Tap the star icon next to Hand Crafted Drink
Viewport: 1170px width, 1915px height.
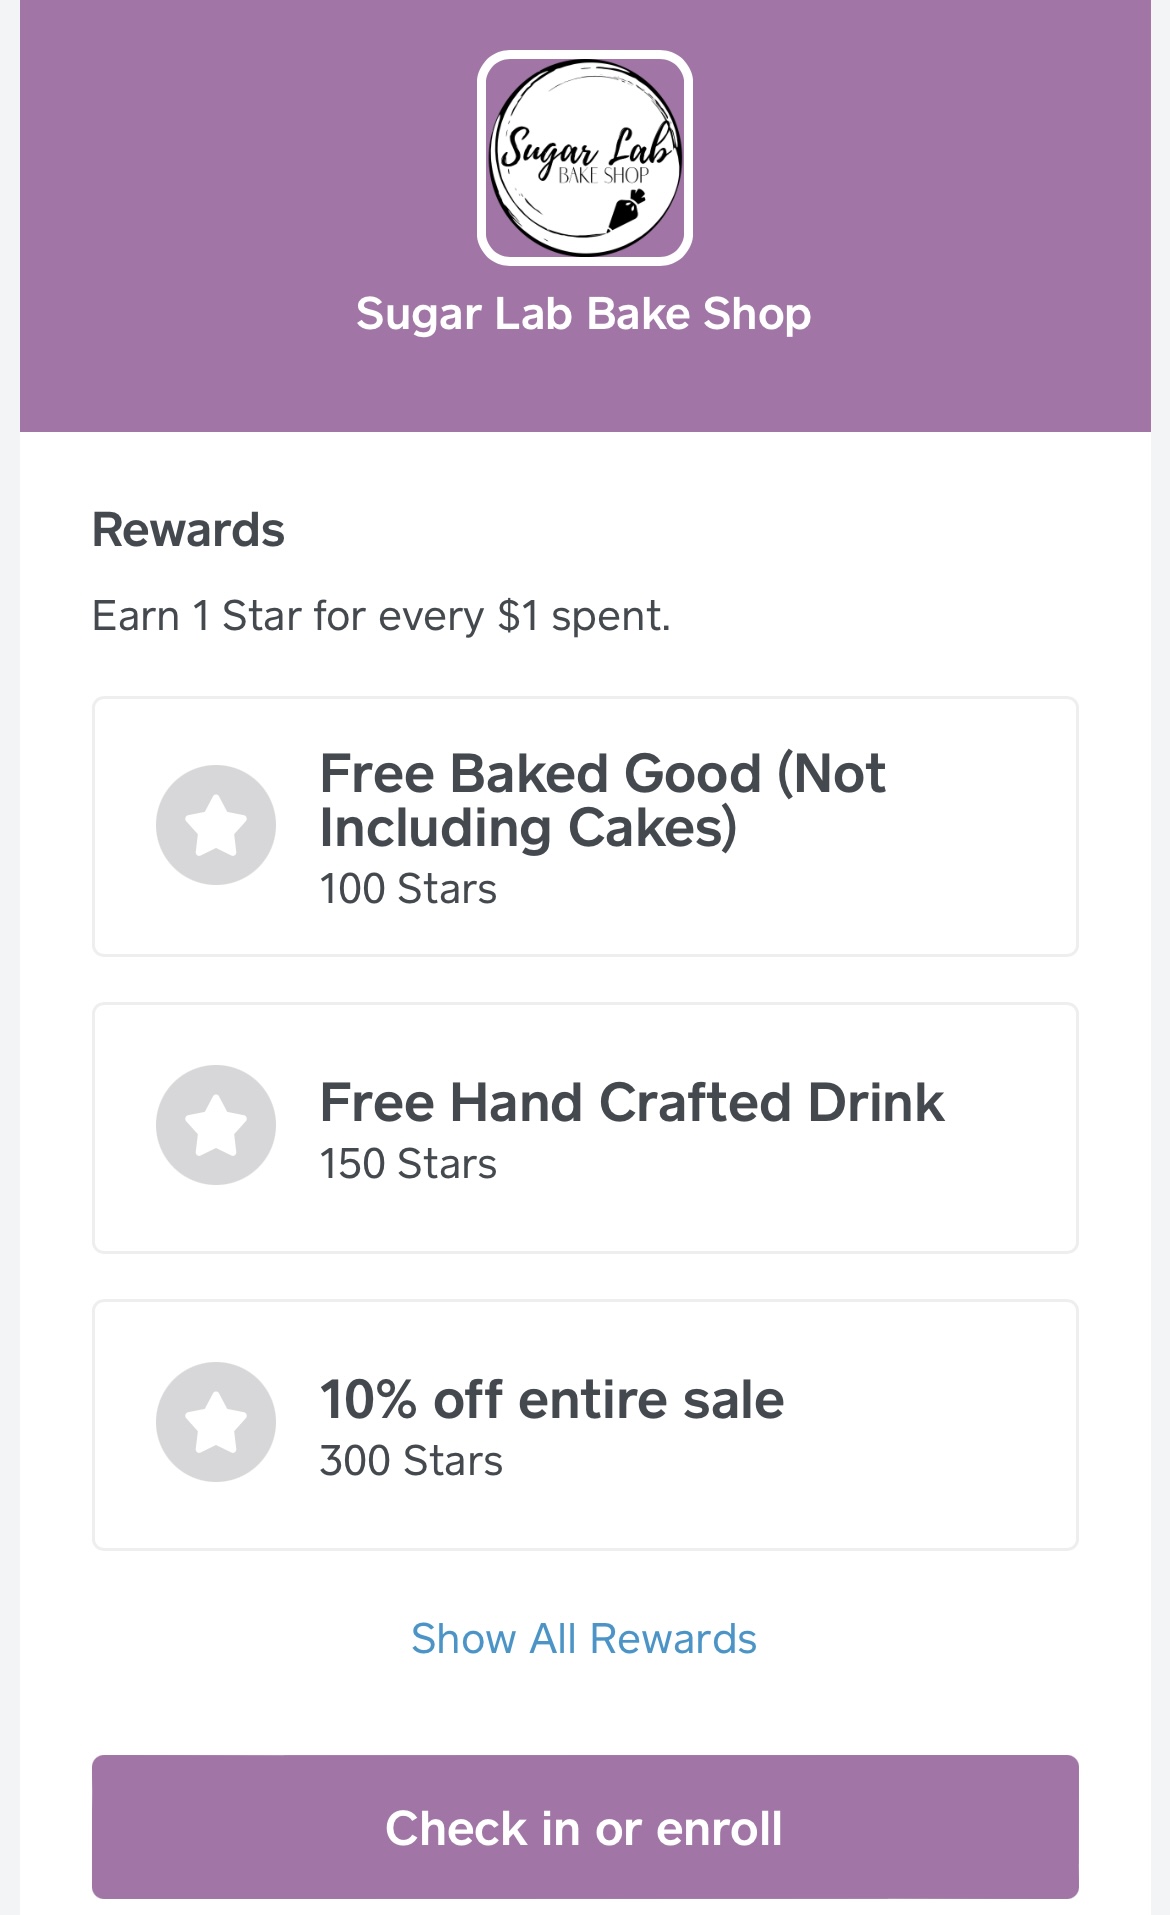[x=216, y=1125]
